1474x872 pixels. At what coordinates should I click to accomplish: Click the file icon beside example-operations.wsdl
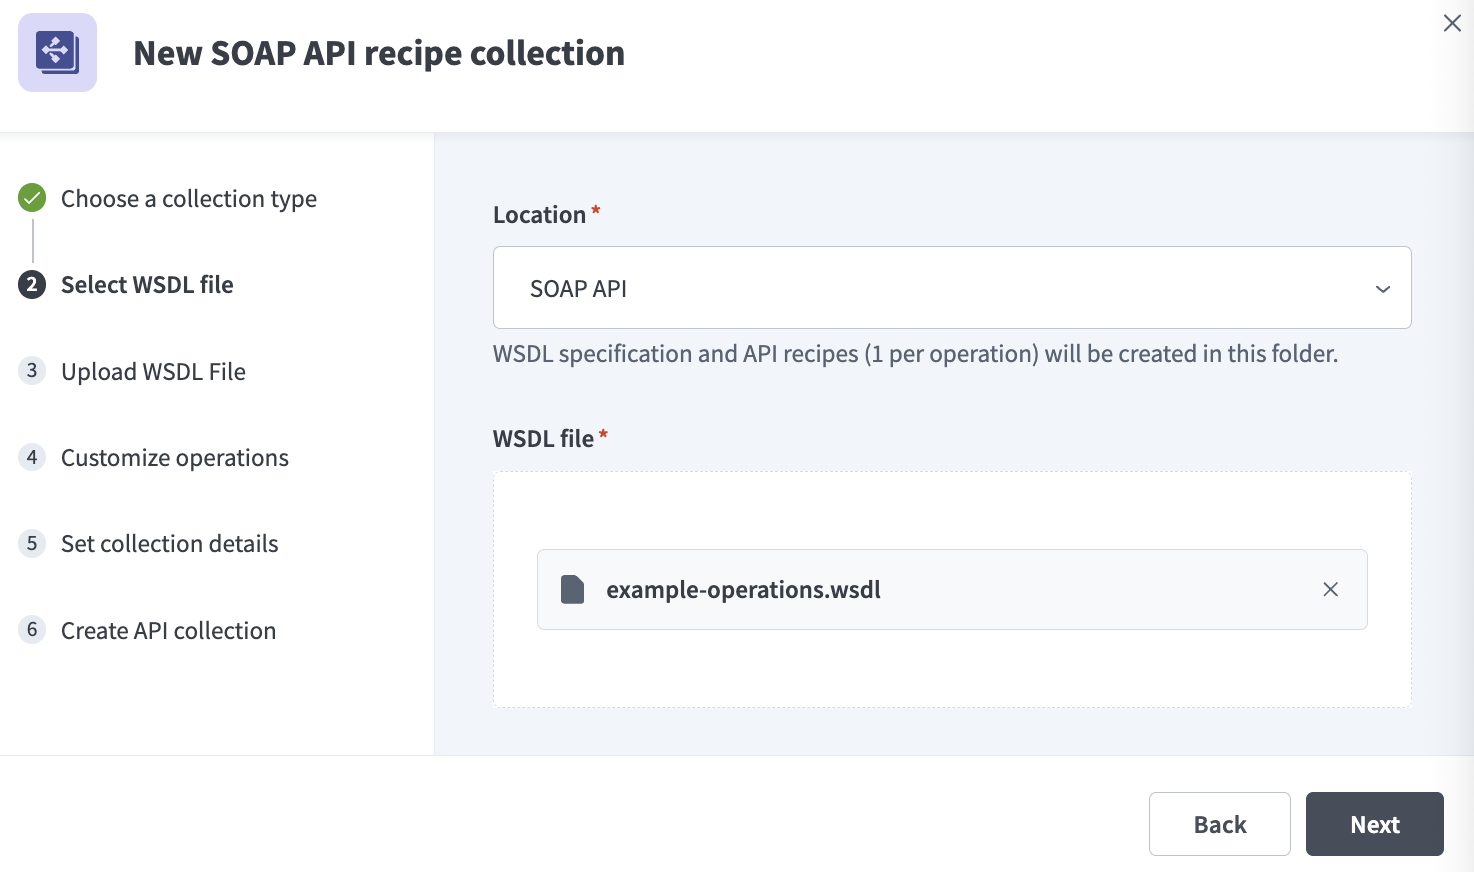click(572, 589)
